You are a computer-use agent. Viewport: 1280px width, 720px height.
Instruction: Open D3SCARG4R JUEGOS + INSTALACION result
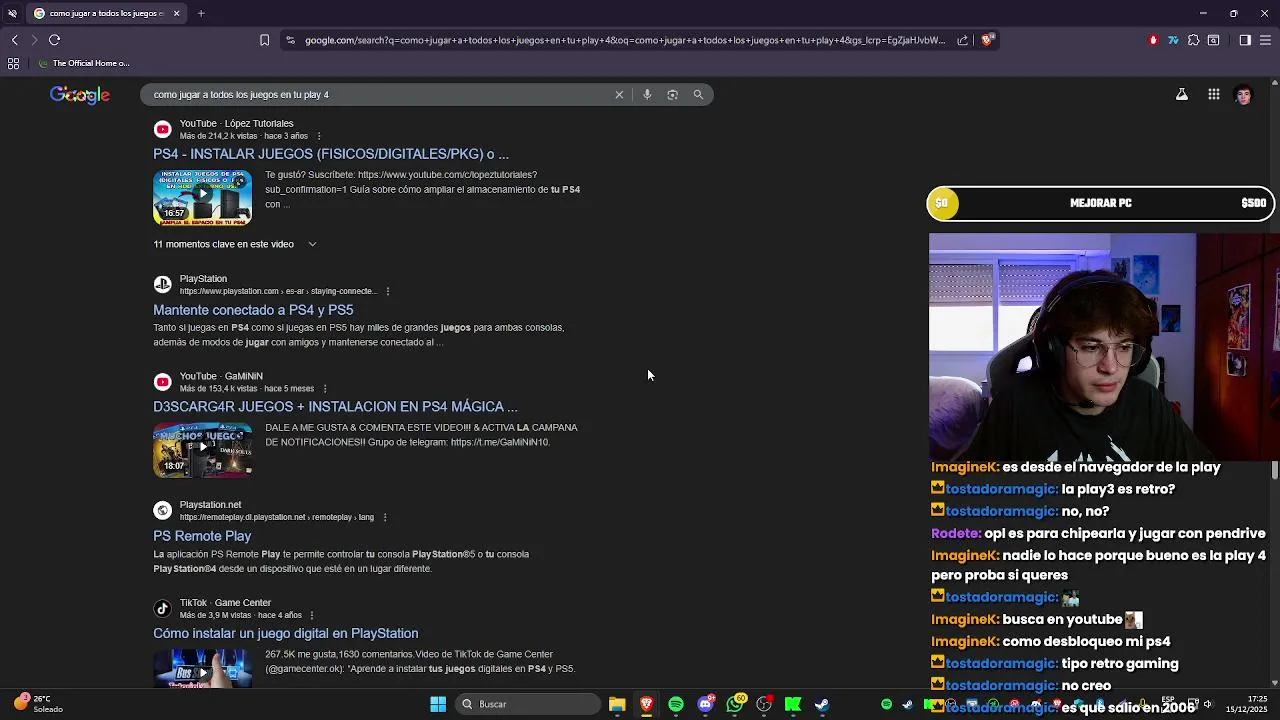click(335, 407)
